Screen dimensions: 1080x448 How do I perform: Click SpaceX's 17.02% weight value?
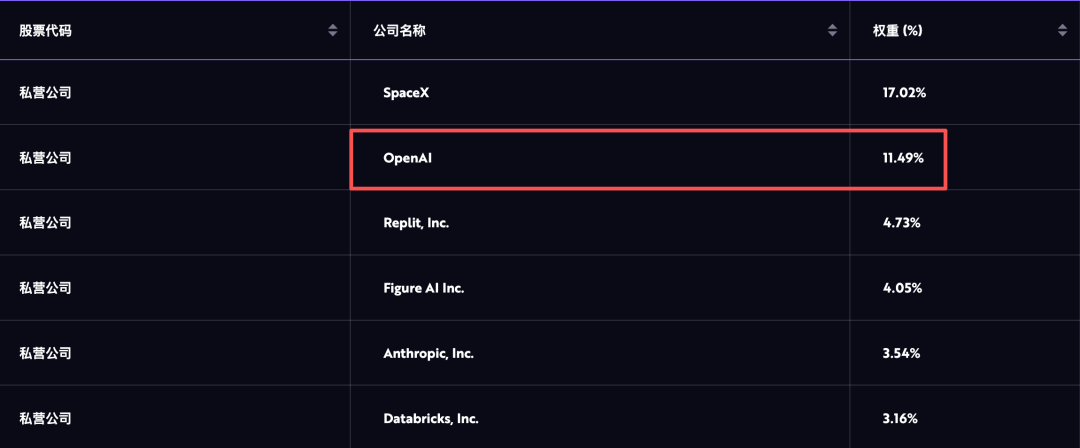click(x=904, y=93)
